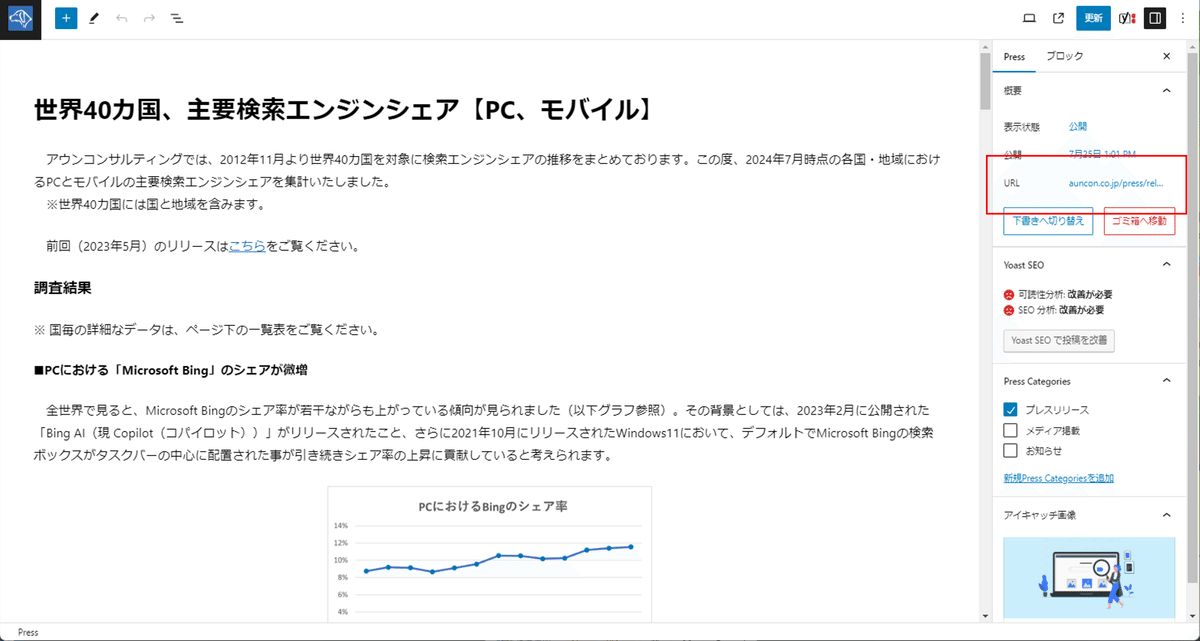This screenshot has width=1200, height=641.
Task: Click the featured image thumbnail
Action: (x=1089, y=578)
